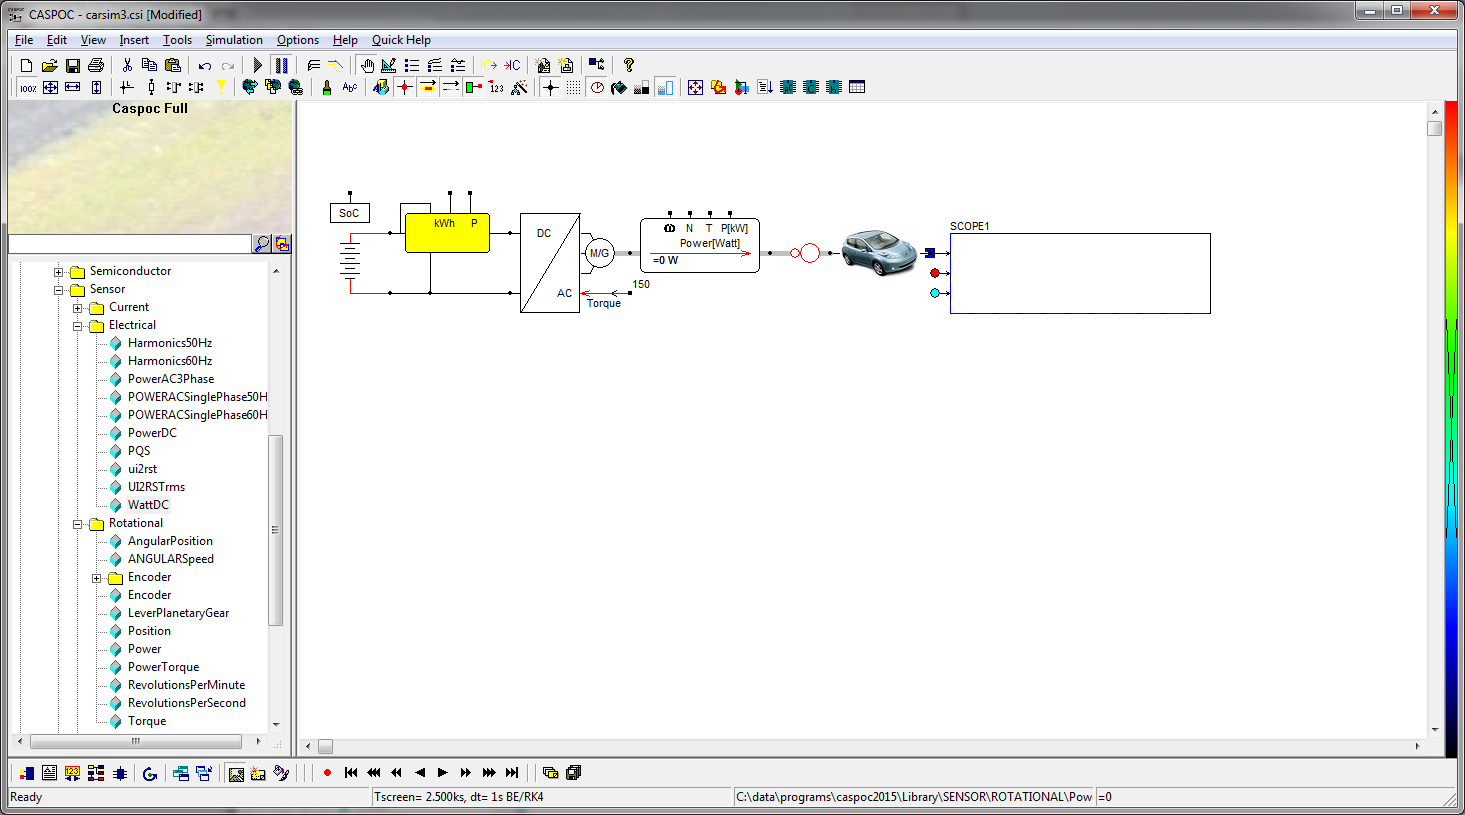Image resolution: width=1465 pixels, height=815 pixels.
Task: Click the SoC block in schematic
Action: tap(349, 213)
